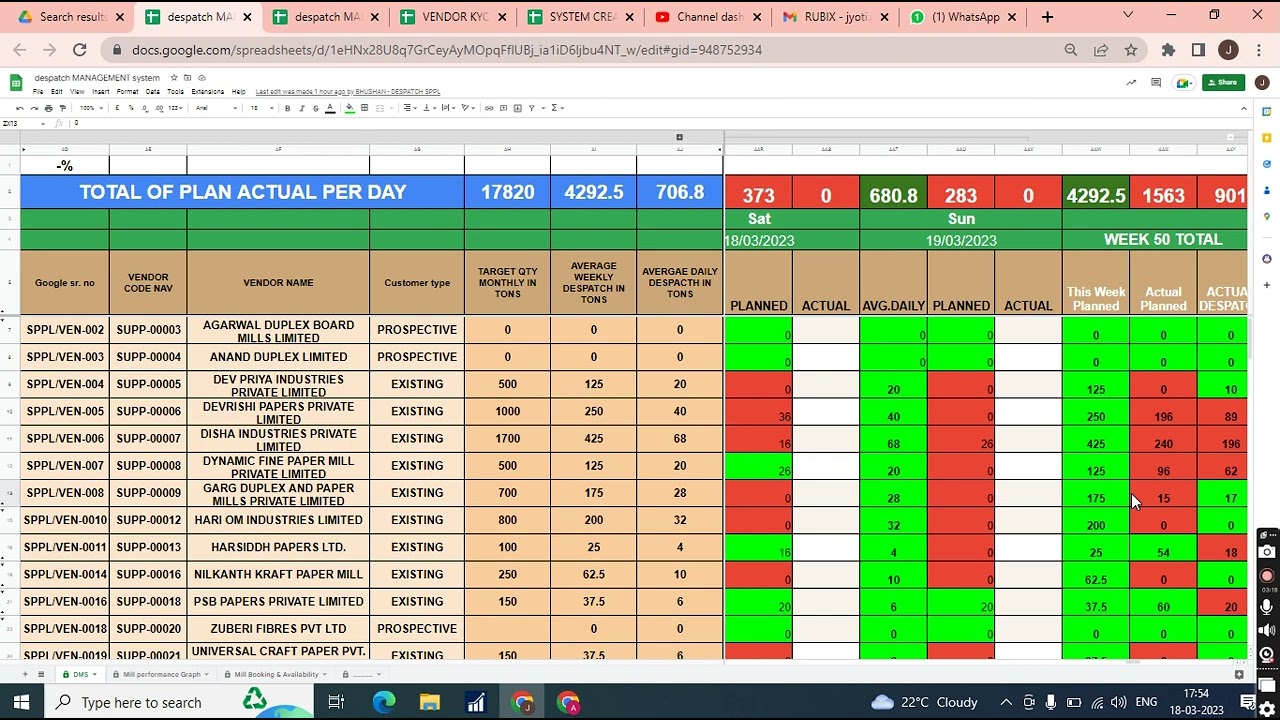Star the despatch MANAGEMENT system document
Screen dimensions: 1280x720
pos(174,78)
